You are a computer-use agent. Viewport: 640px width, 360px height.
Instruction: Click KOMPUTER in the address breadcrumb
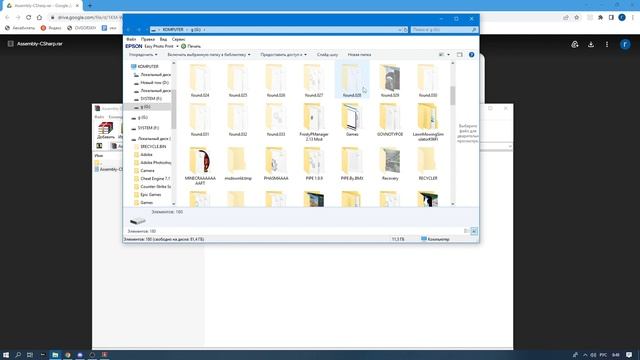173,30
